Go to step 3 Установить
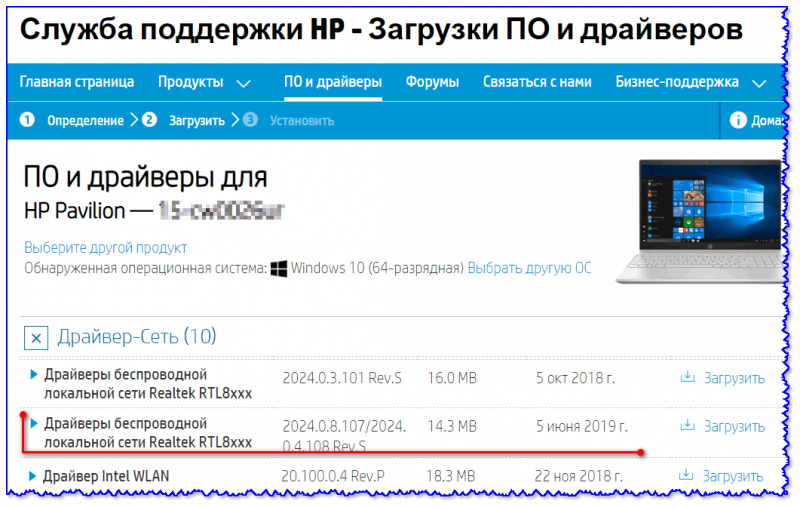800x507 pixels. point(302,121)
